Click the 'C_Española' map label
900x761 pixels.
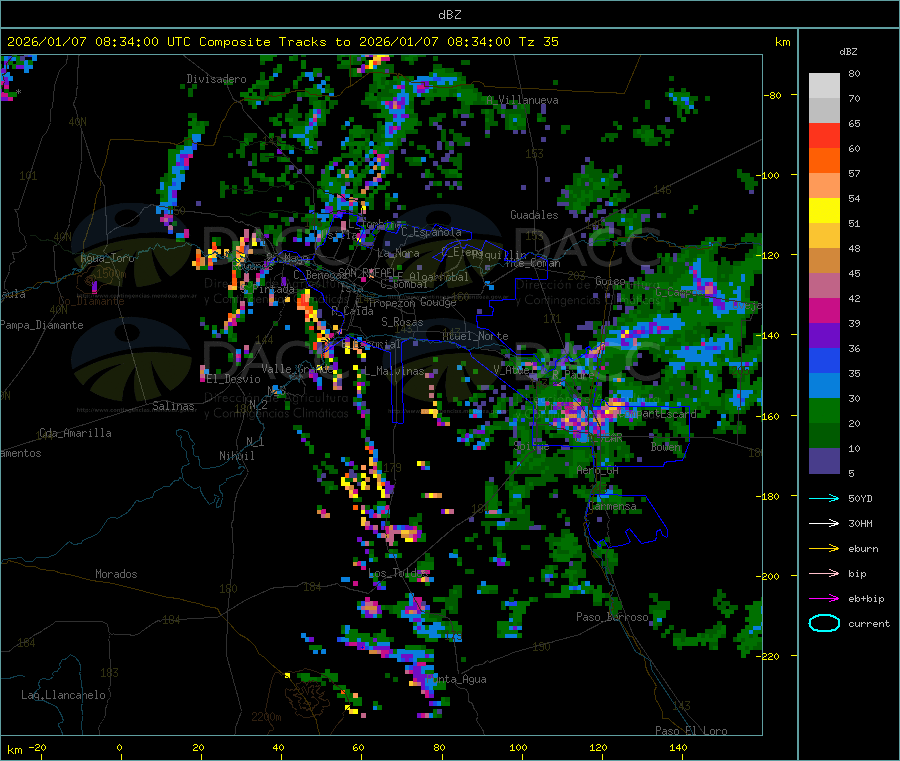(431, 232)
